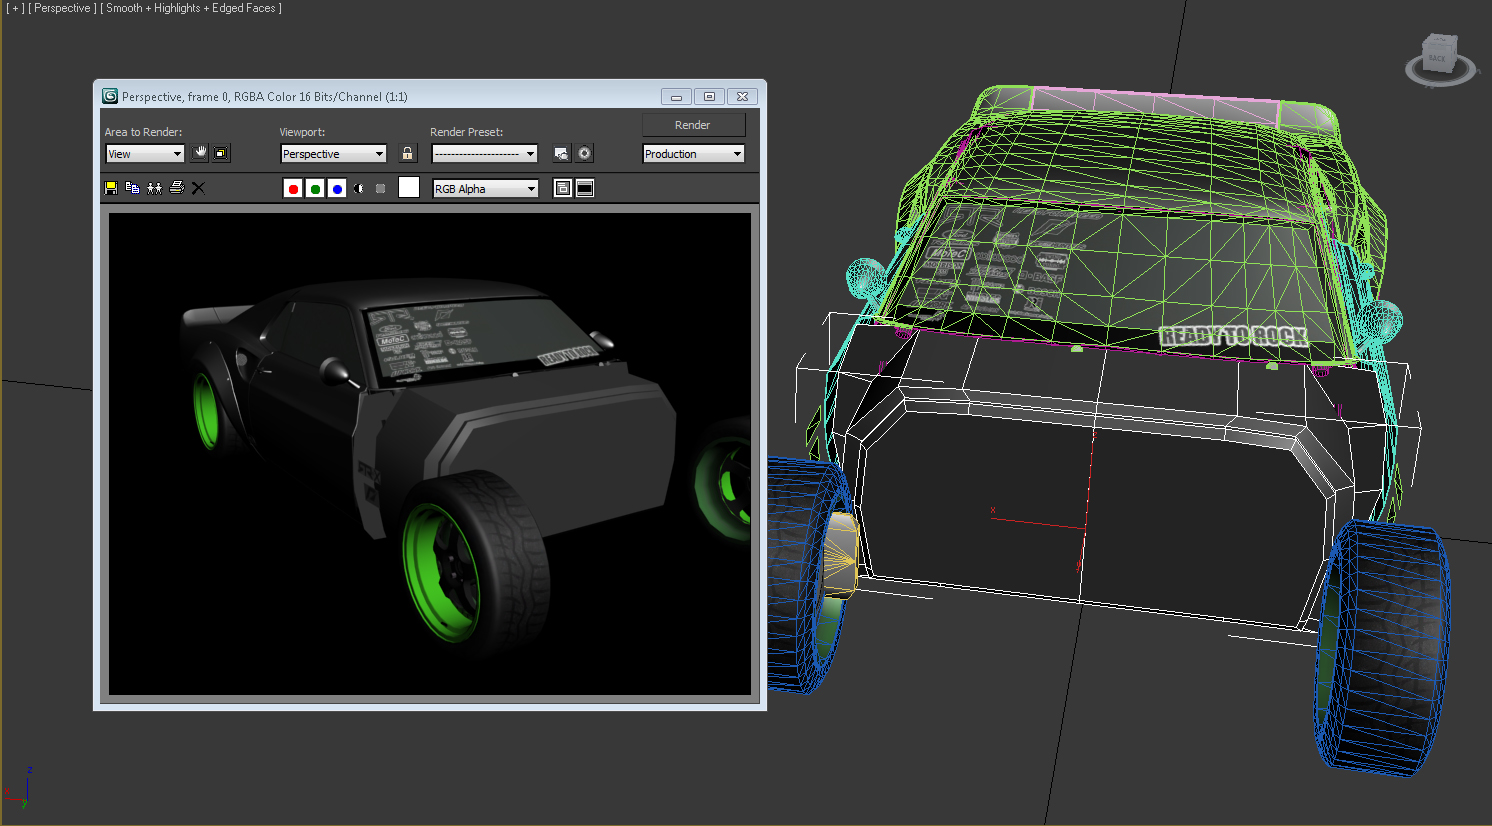Image resolution: width=1492 pixels, height=826 pixels.
Task: Click the Edit Region hand icon
Action: tap(200, 153)
